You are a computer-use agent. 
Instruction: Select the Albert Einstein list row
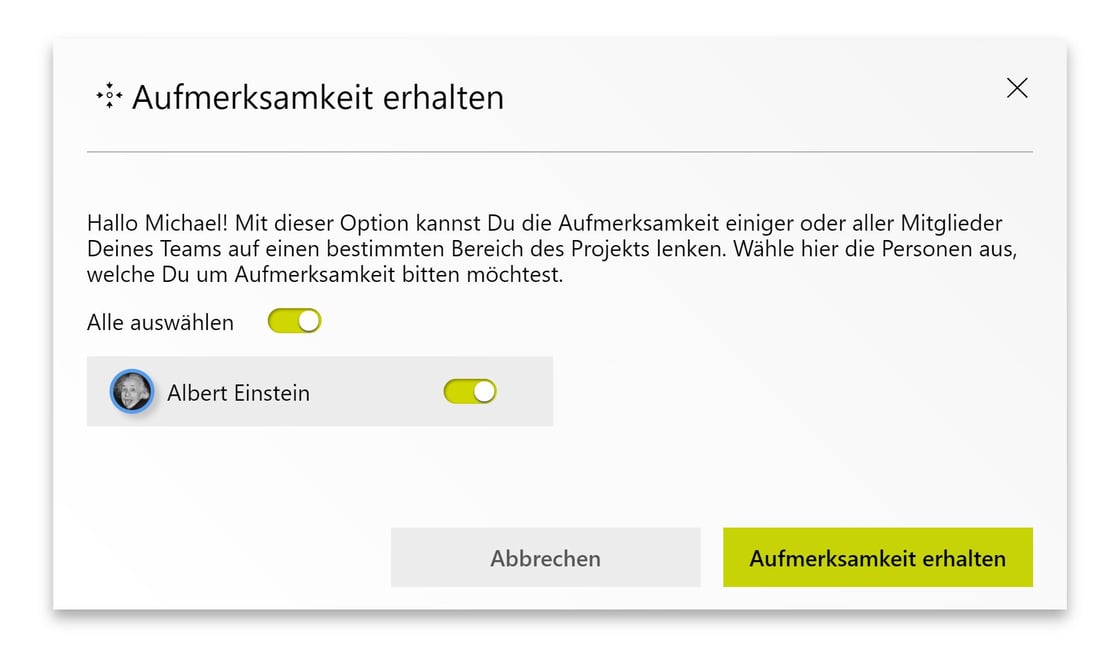coord(320,391)
